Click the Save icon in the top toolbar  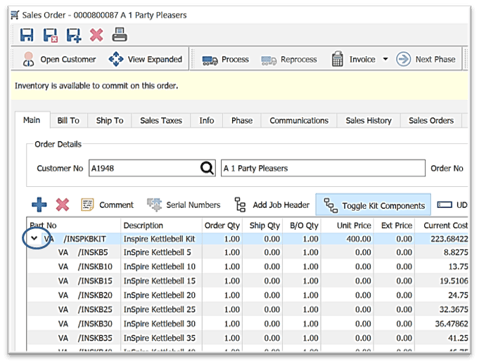point(27,35)
